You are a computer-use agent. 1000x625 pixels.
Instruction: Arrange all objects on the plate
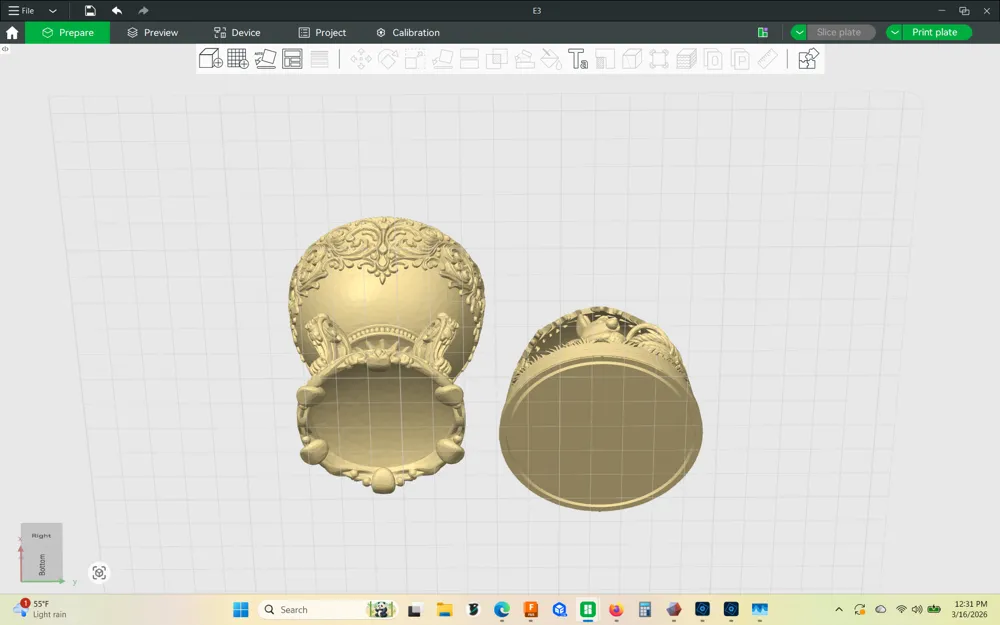coord(292,59)
